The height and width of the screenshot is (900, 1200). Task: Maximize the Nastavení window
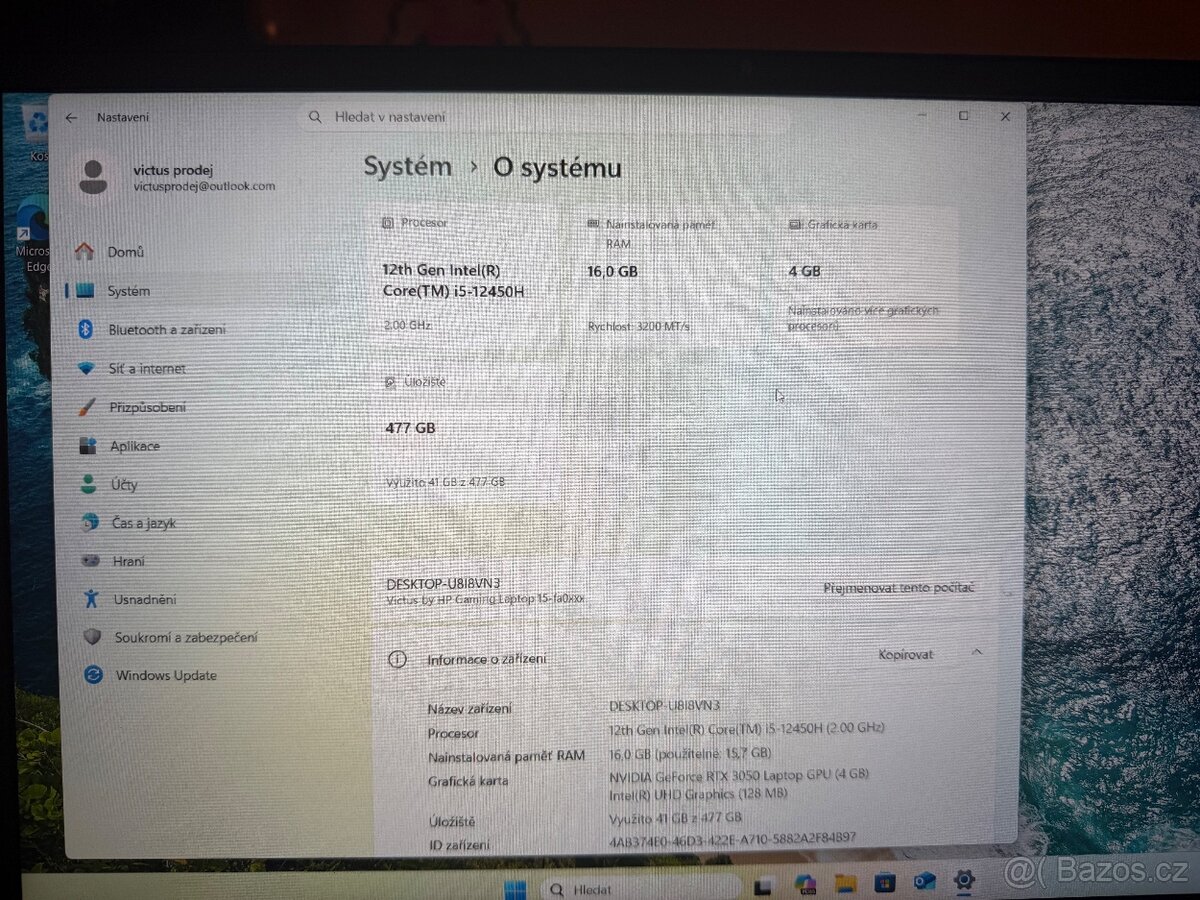pyautogui.click(x=964, y=116)
